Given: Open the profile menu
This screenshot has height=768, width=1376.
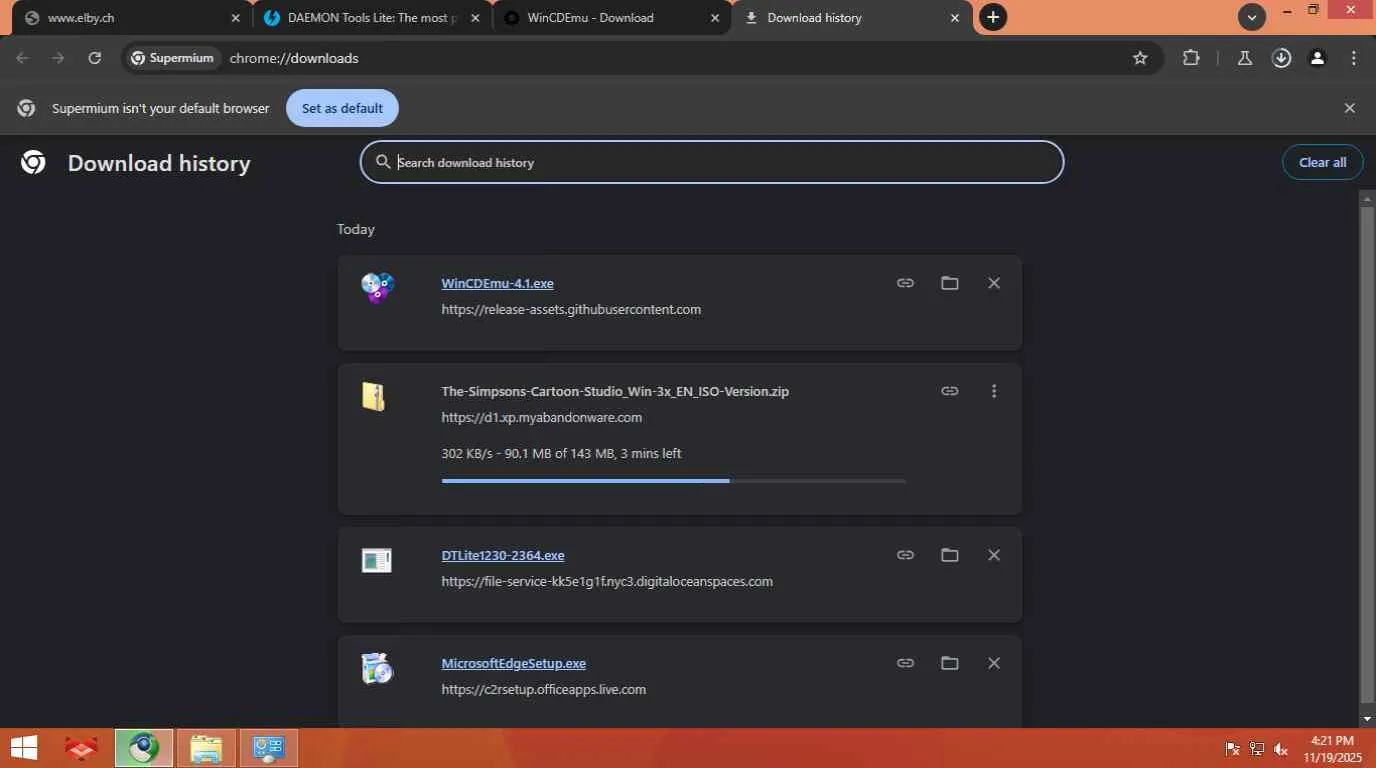Looking at the screenshot, I should point(1318,58).
